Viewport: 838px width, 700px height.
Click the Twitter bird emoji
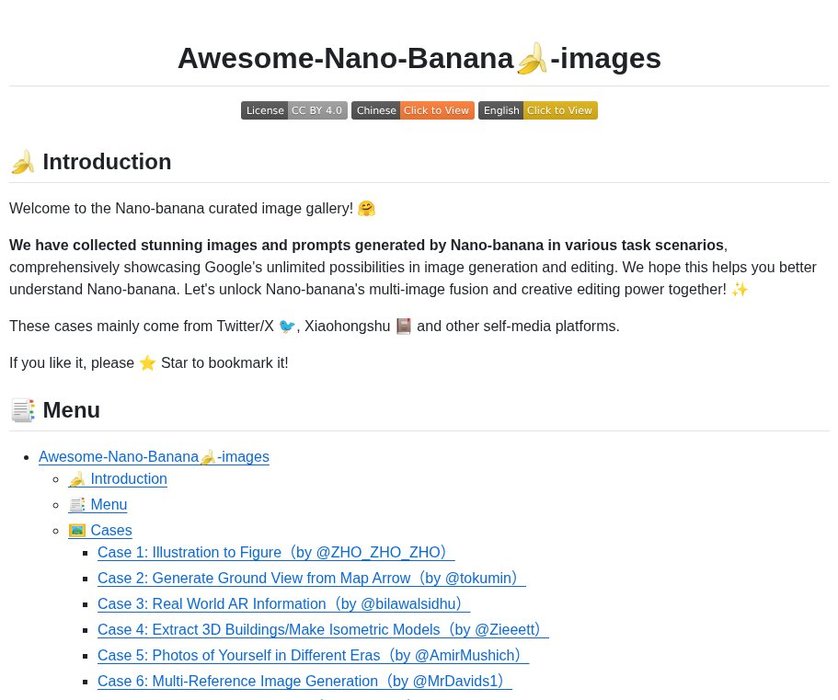tap(287, 326)
